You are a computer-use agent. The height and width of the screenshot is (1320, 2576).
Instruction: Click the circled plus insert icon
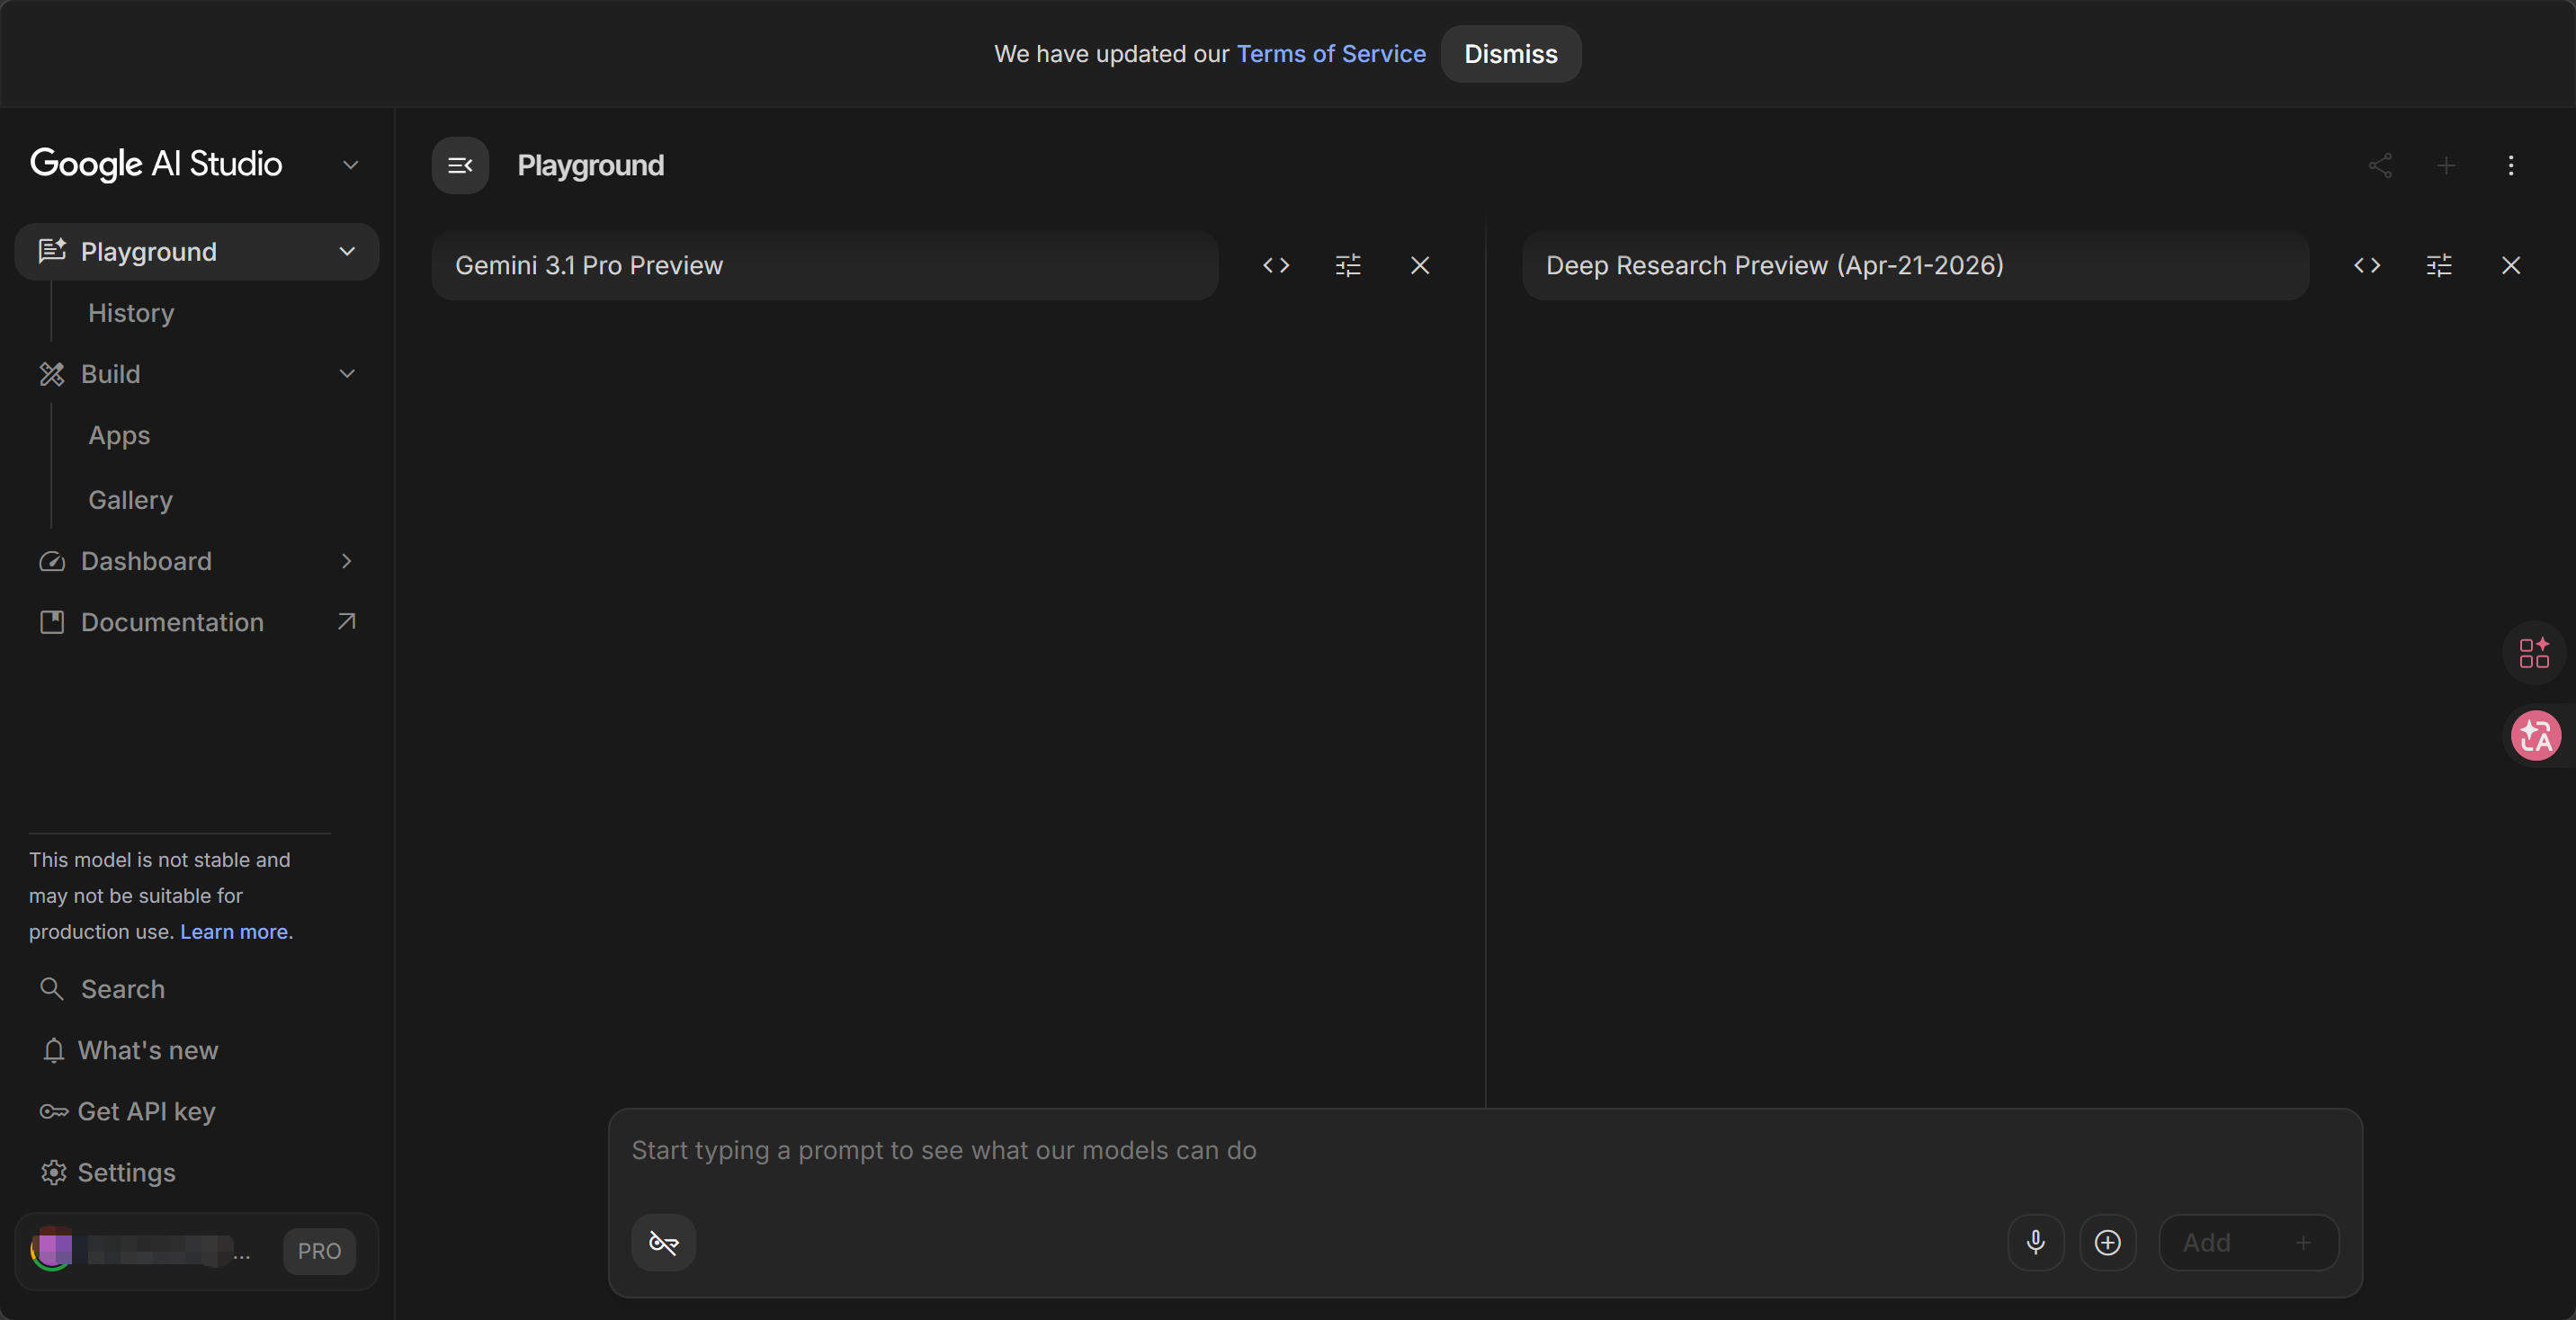pyautogui.click(x=2108, y=1242)
